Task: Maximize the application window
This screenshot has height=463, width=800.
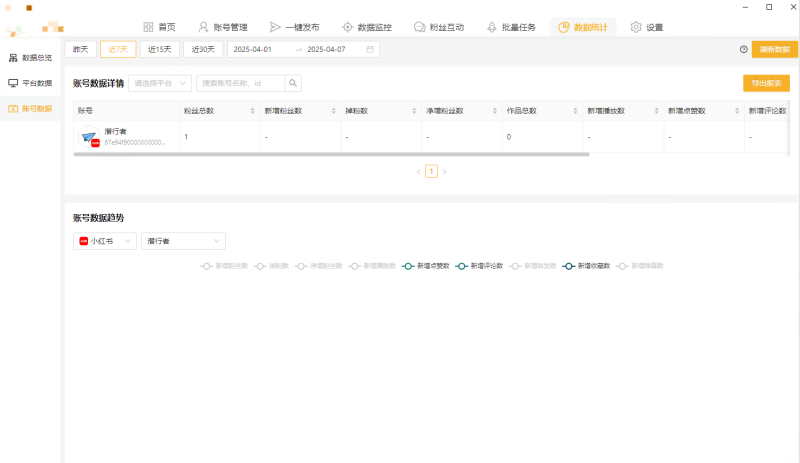Action: pos(769,7)
